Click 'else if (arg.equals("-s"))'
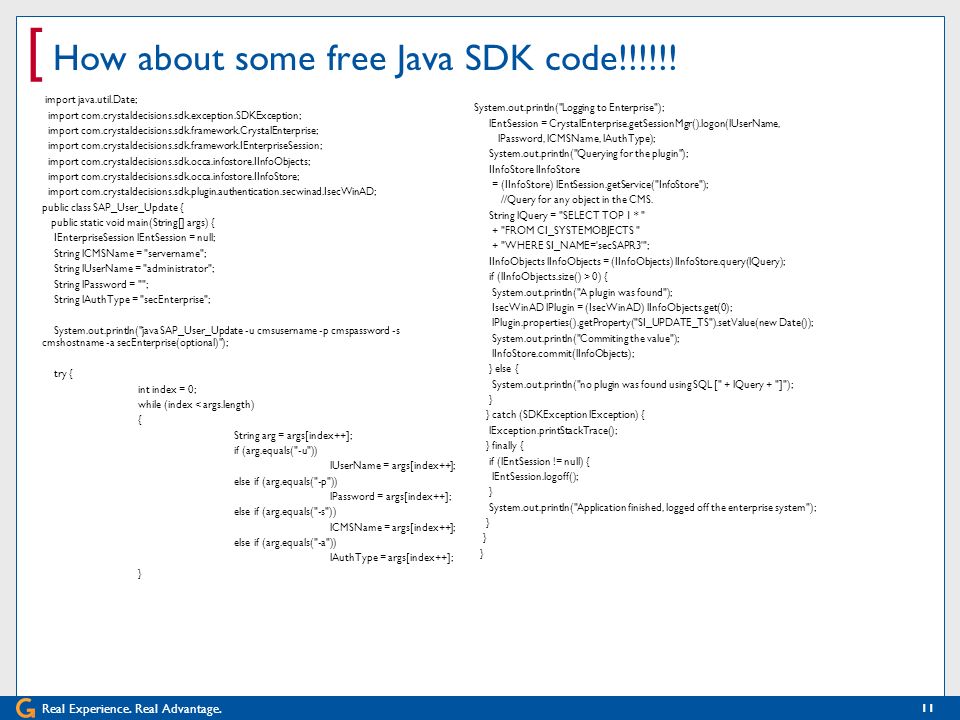Image resolution: width=960 pixels, height=720 pixels. click(285, 512)
